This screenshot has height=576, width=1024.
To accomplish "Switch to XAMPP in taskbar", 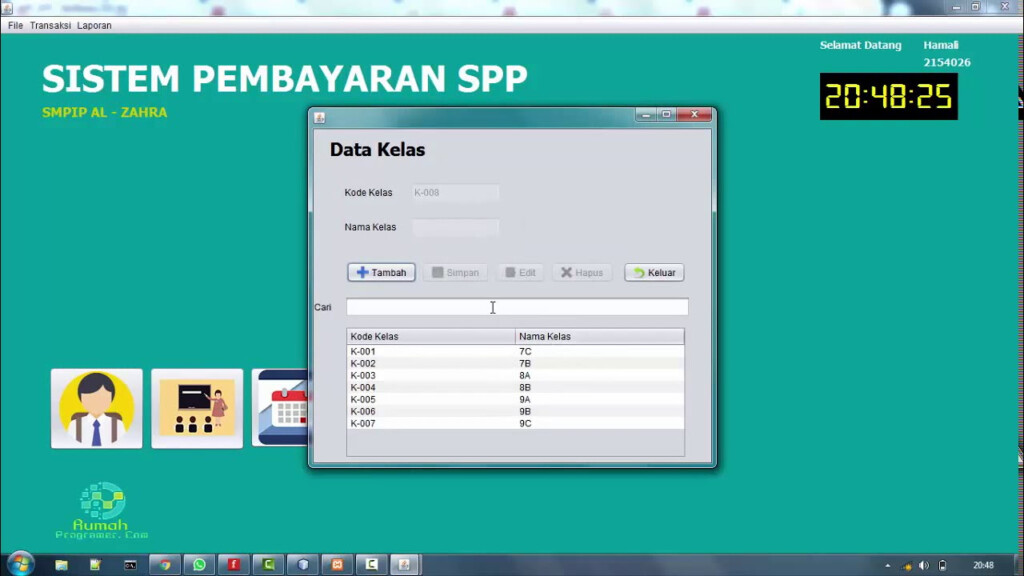I will (x=338, y=565).
